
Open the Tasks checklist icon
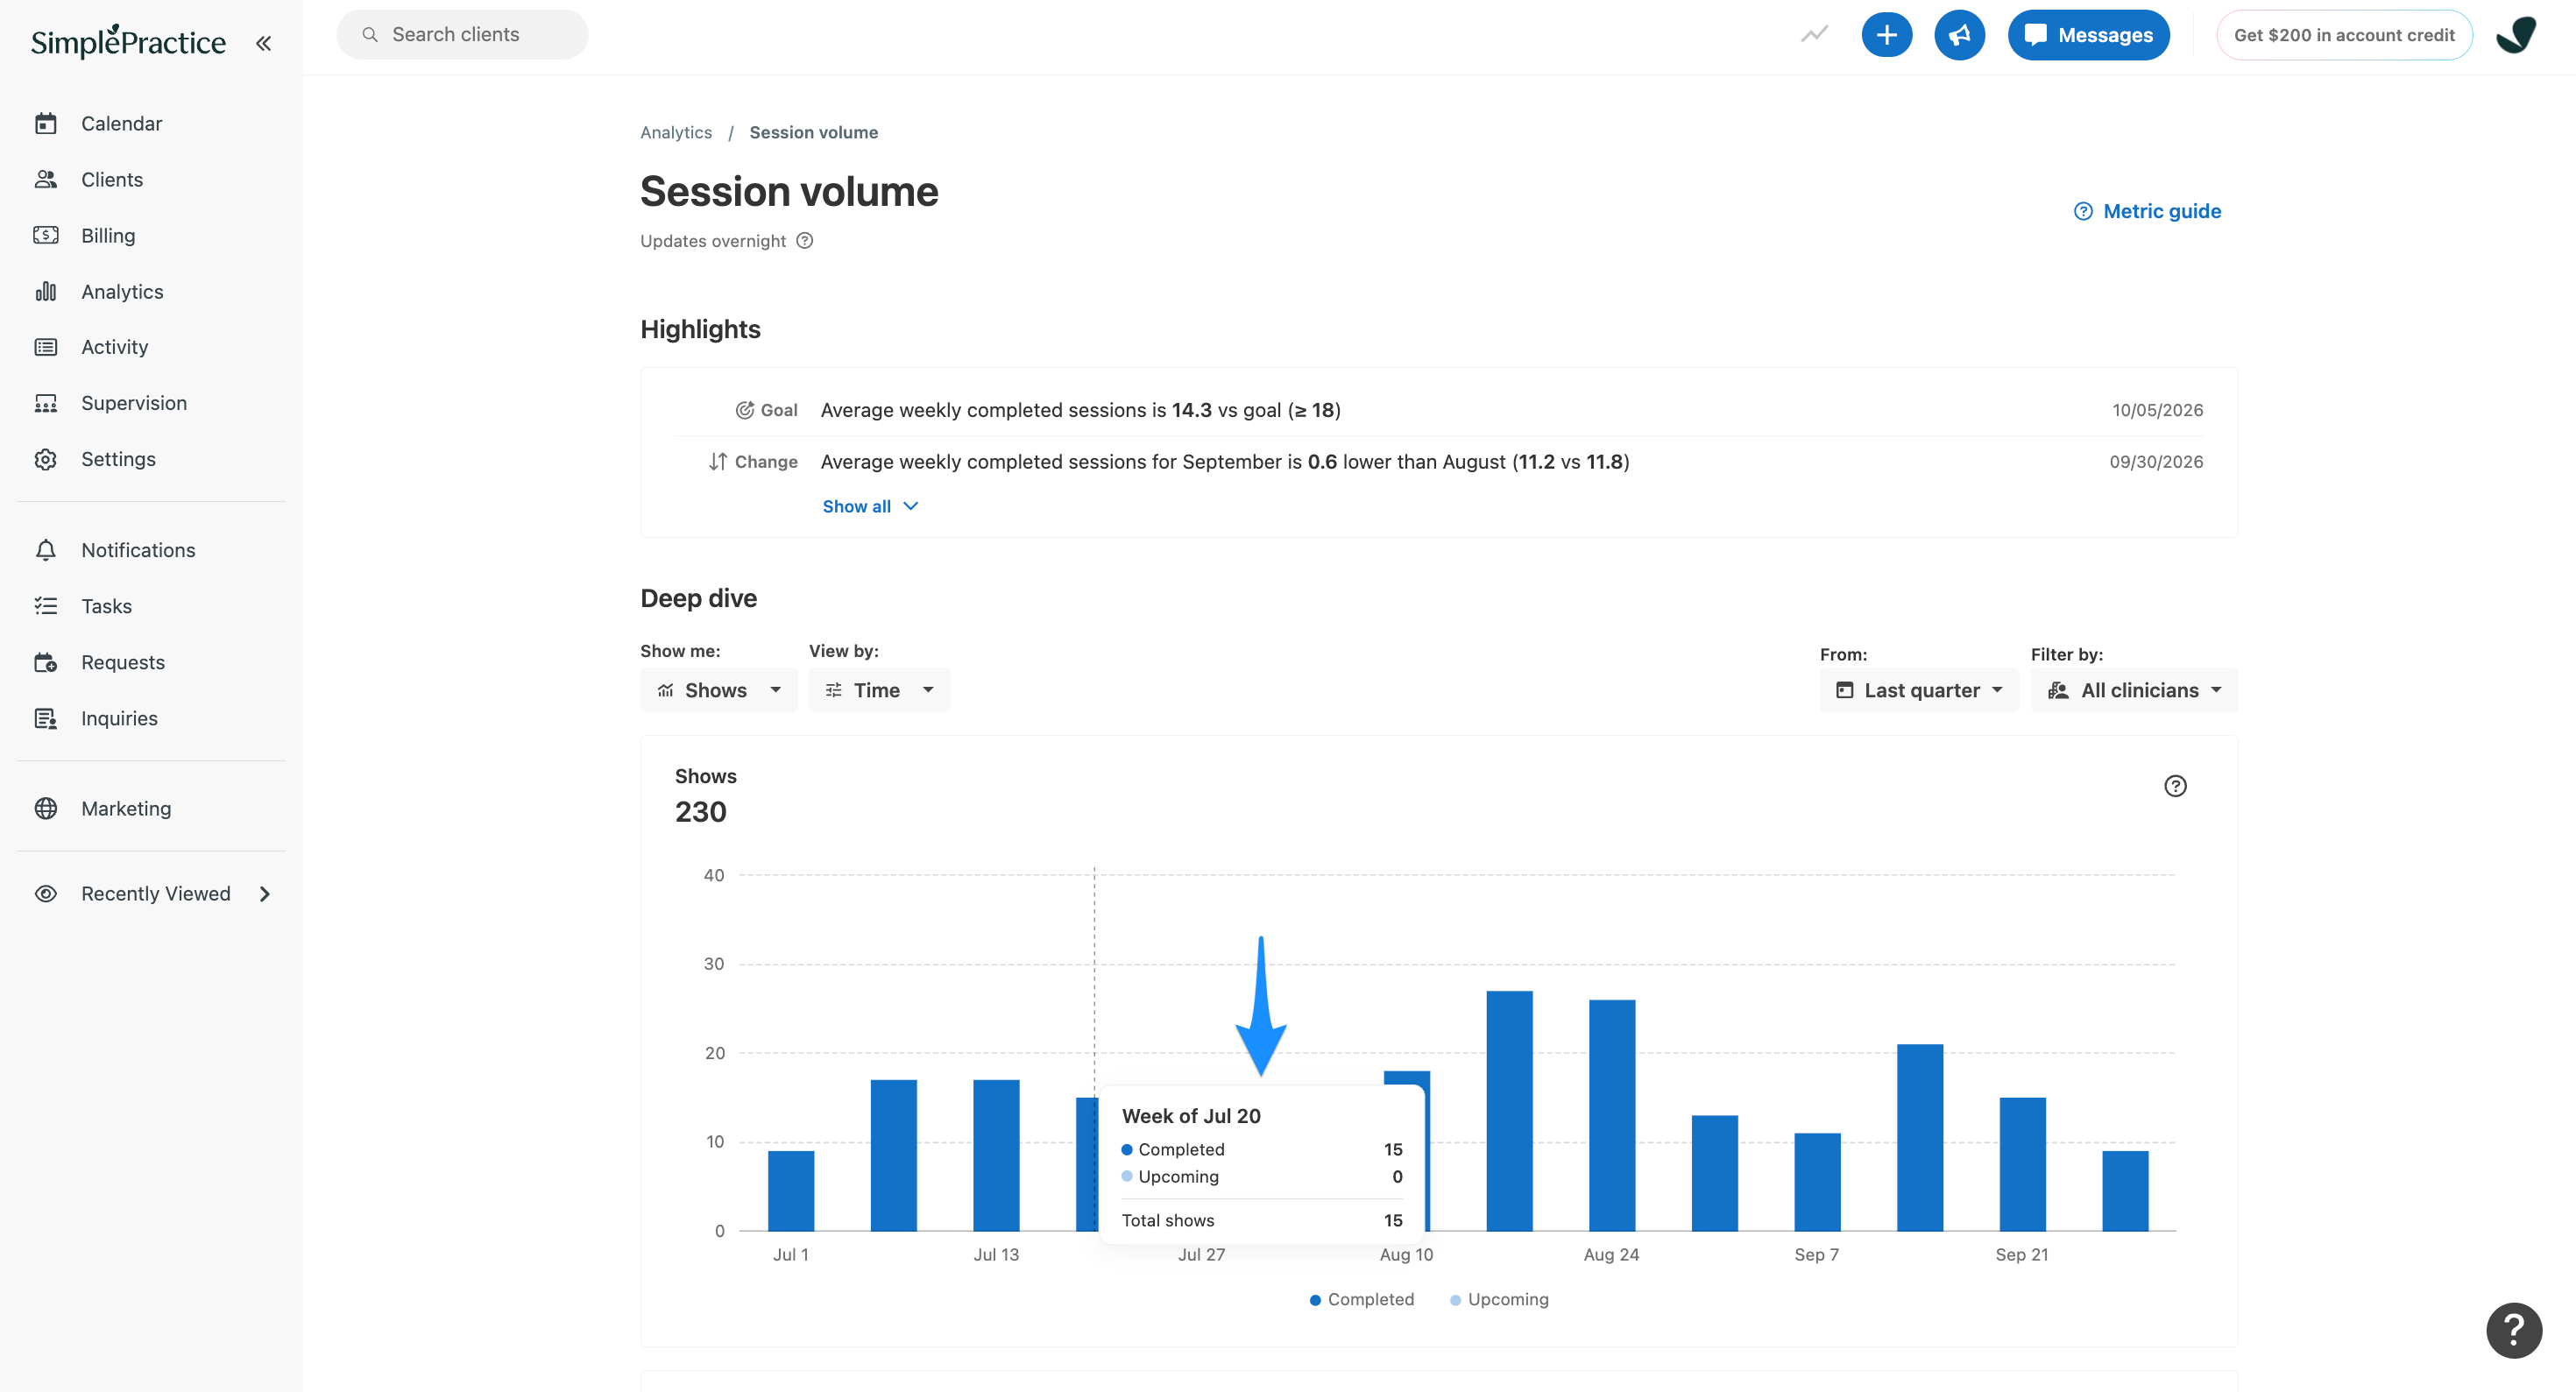46,606
